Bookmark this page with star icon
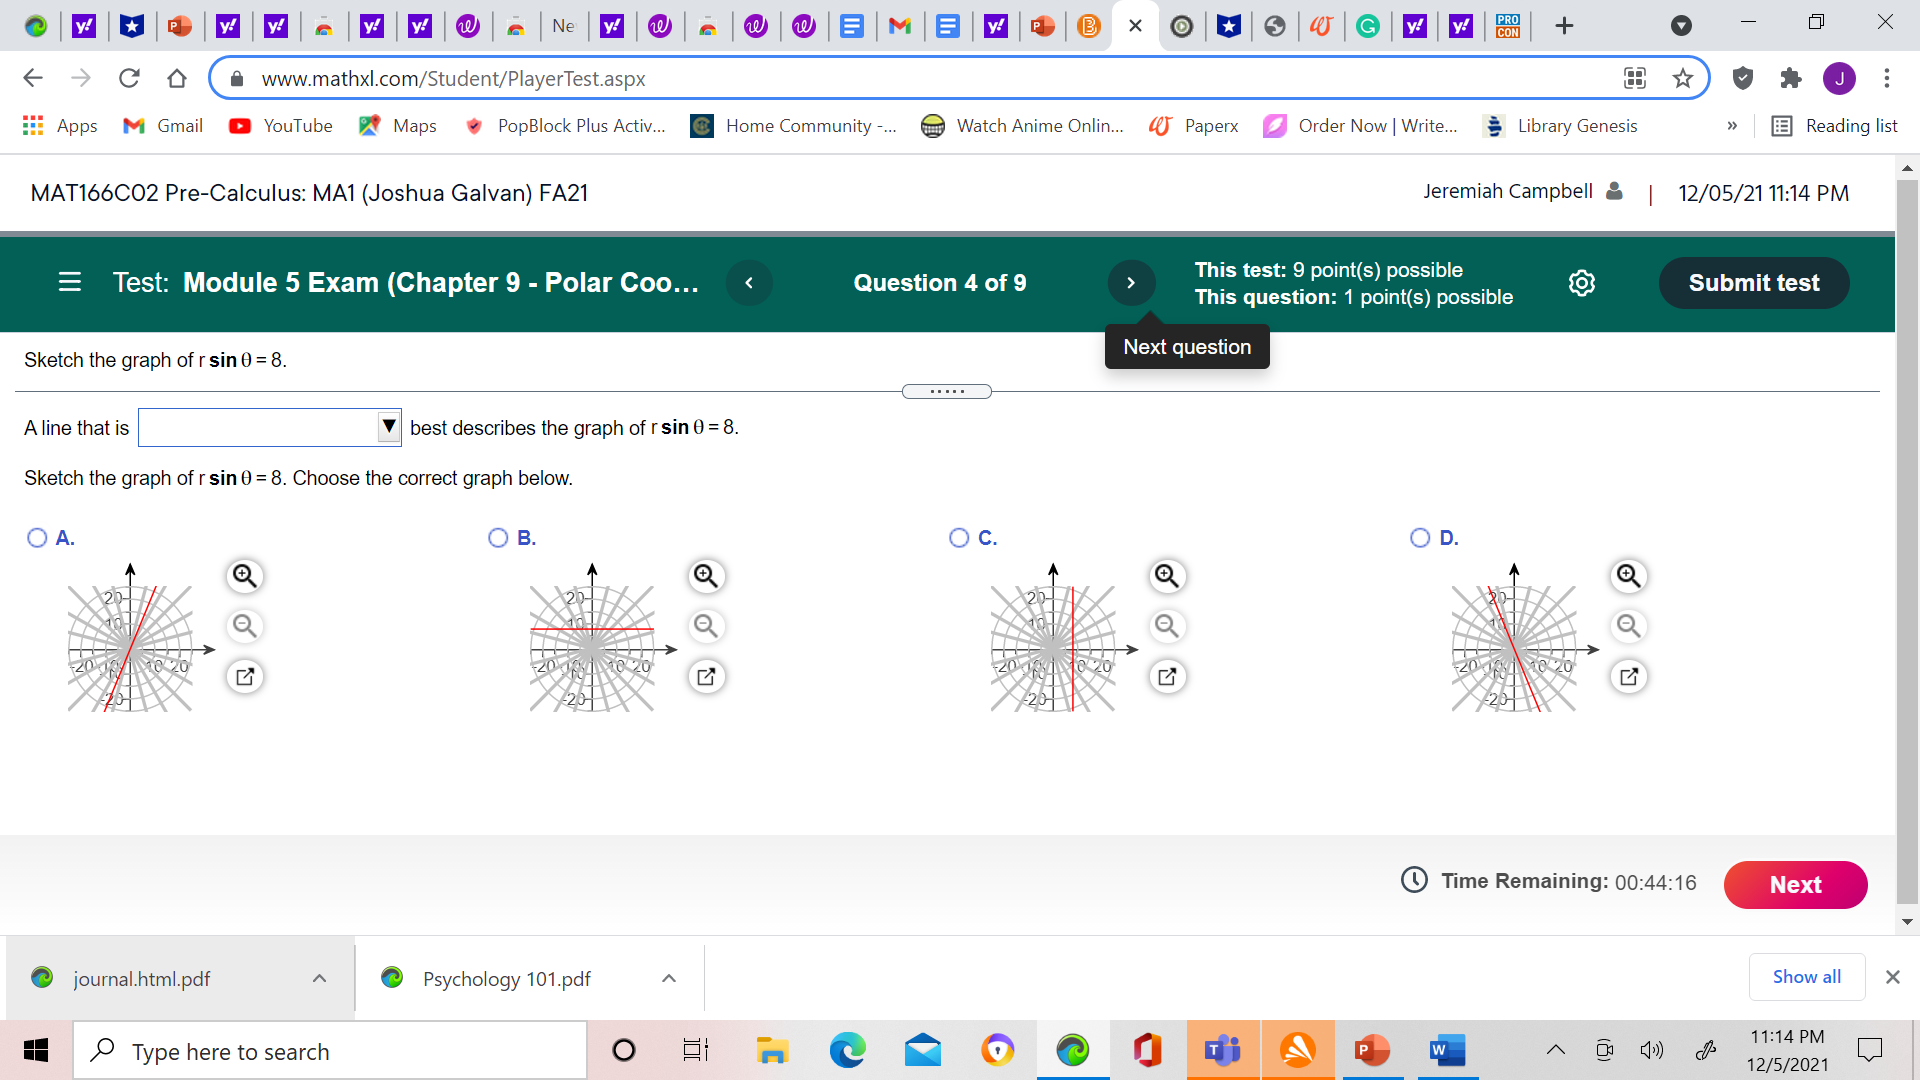Image resolution: width=1920 pixels, height=1080 pixels. point(1683,78)
